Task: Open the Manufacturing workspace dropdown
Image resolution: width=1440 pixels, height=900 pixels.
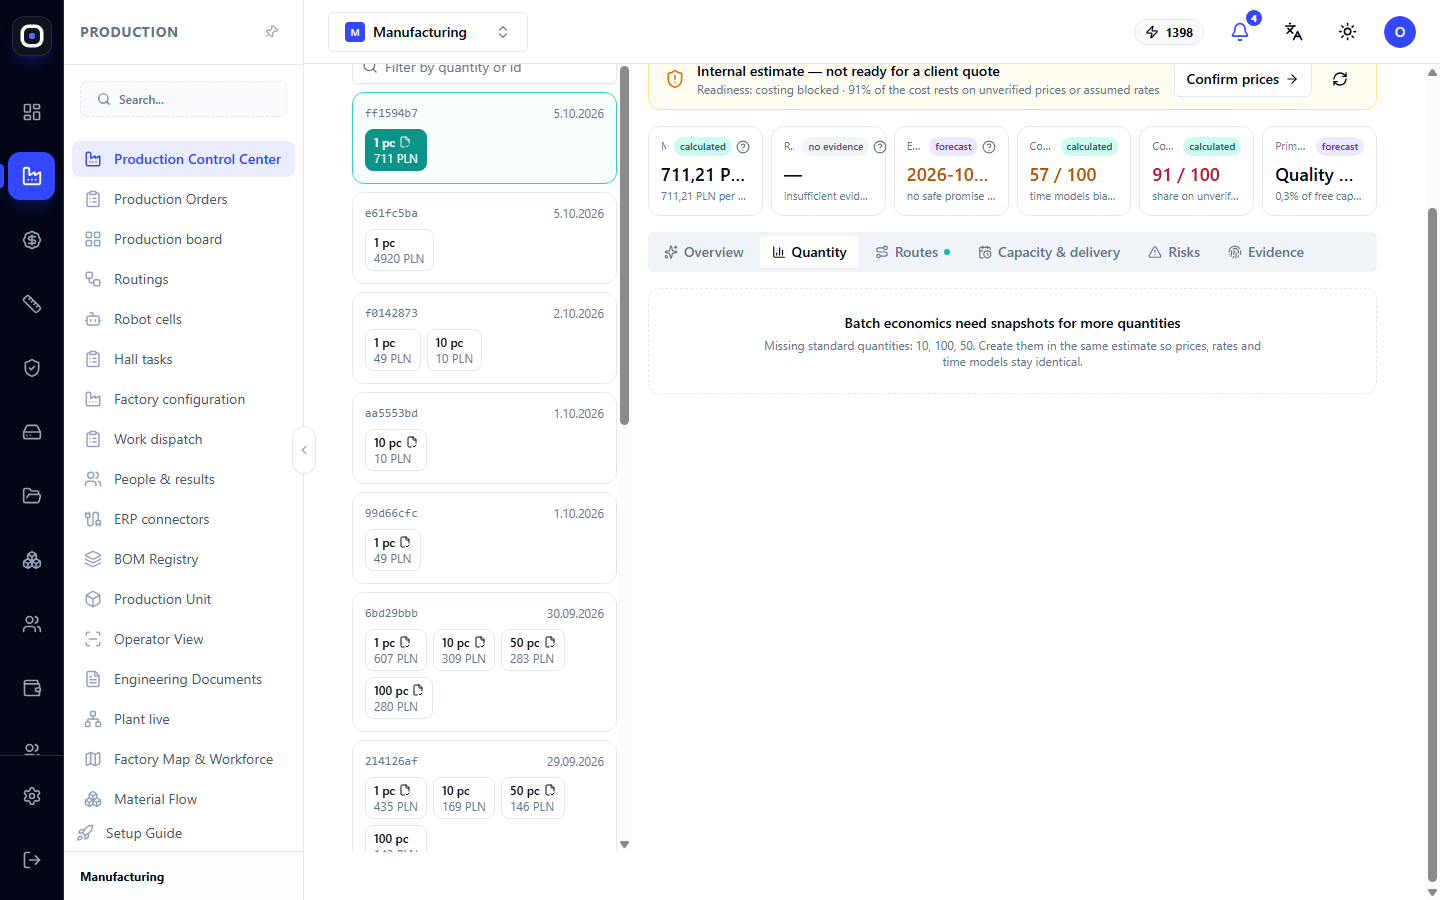Action: click(428, 32)
